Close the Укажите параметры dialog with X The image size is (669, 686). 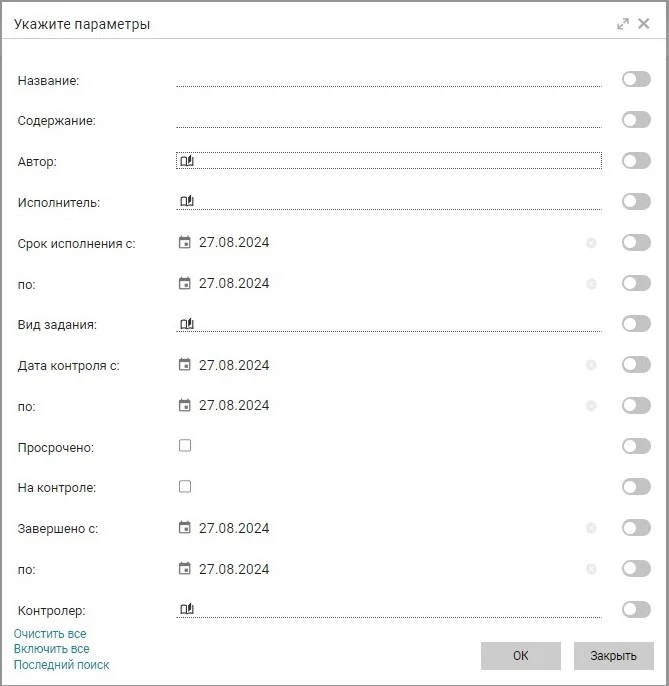pyautogui.click(x=644, y=24)
